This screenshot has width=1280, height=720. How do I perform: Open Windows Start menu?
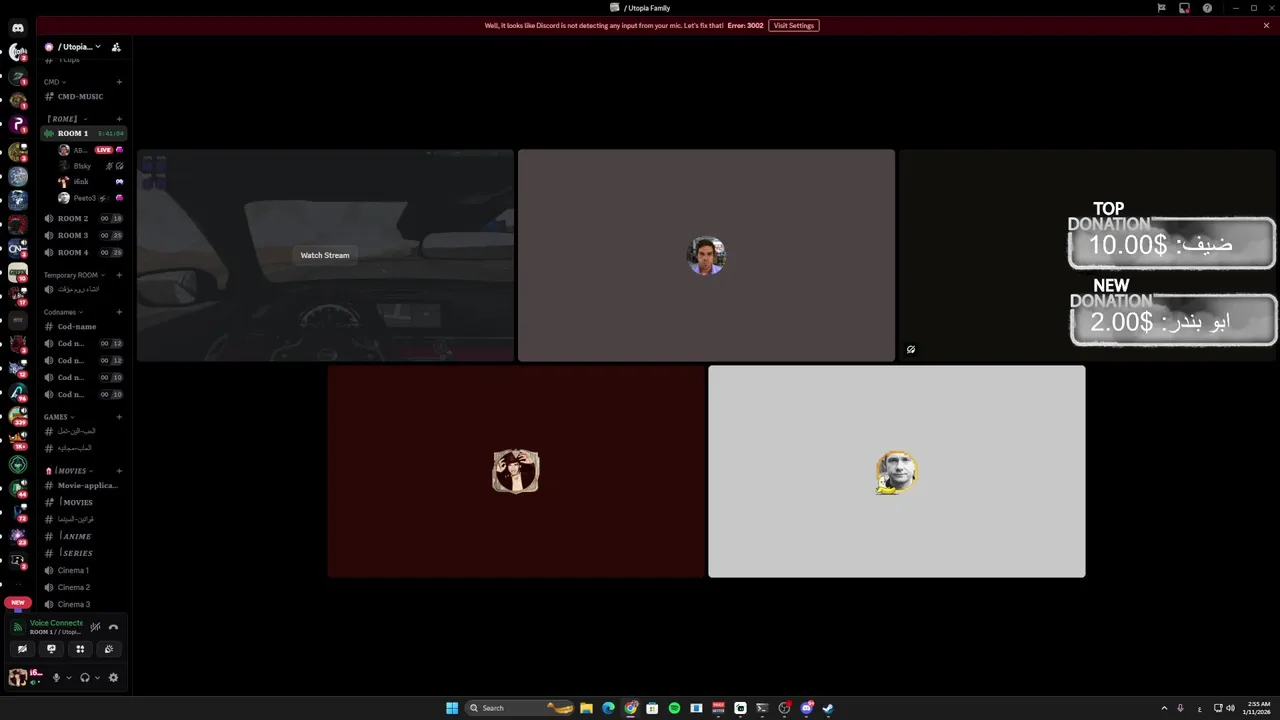pyautogui.click(x=452, y=708)
